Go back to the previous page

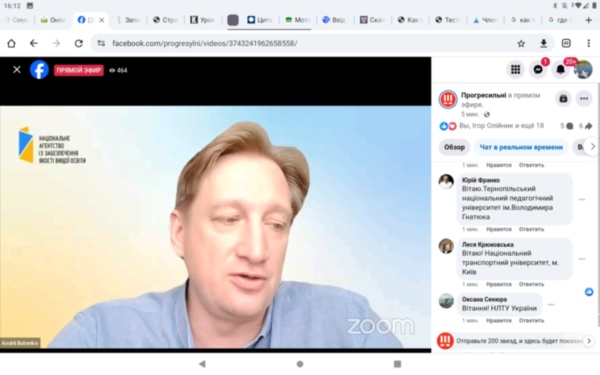click(x=34, y=43)
